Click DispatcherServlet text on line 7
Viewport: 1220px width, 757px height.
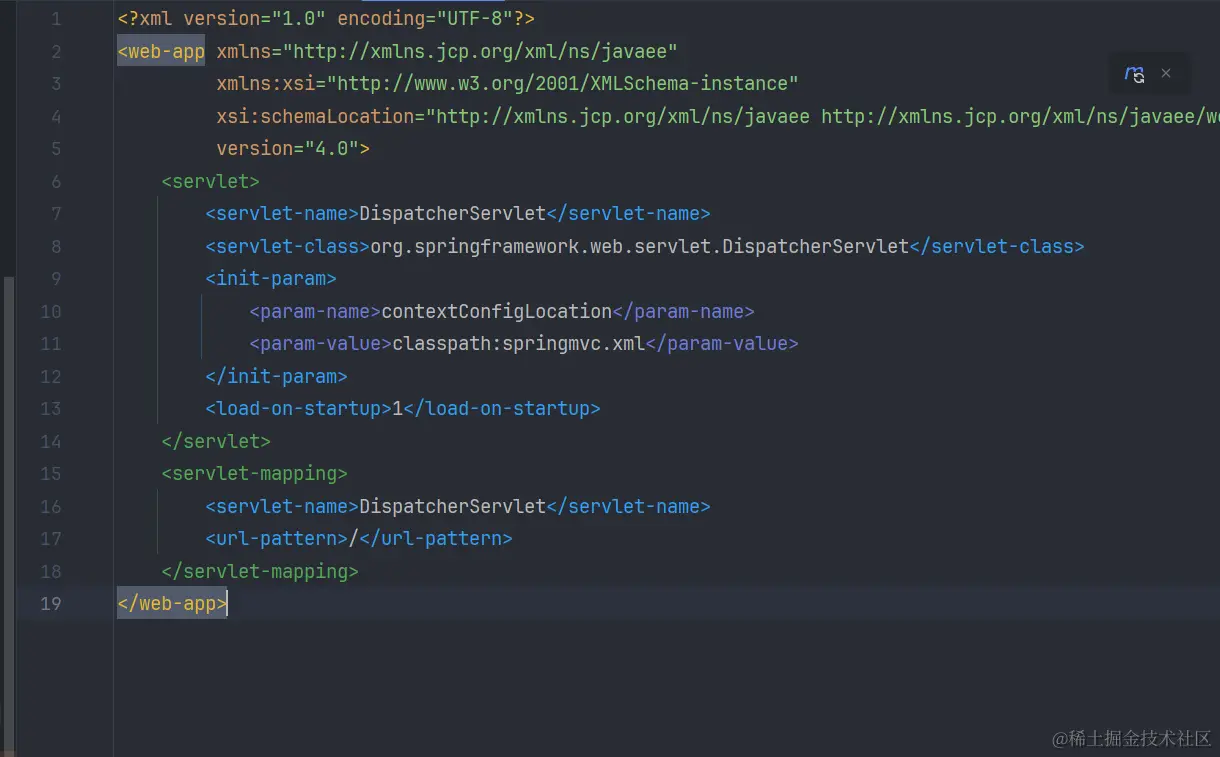click(453, 213)
